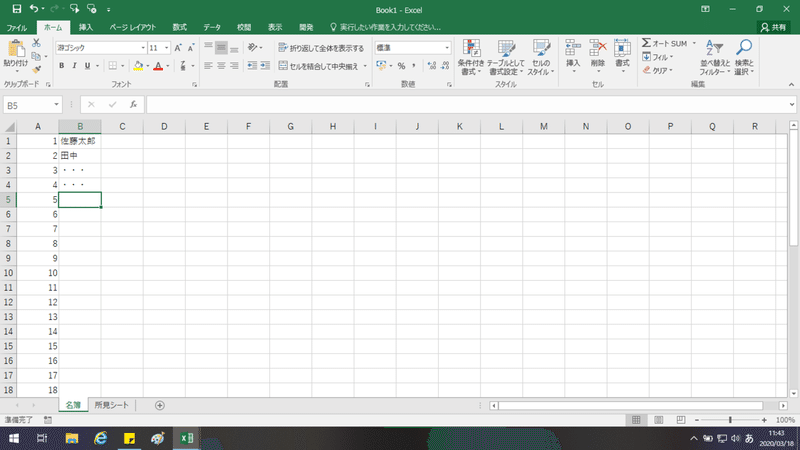Toggle Underline formatting
Screen dimensions: 800x450
[x=87, y=66]
